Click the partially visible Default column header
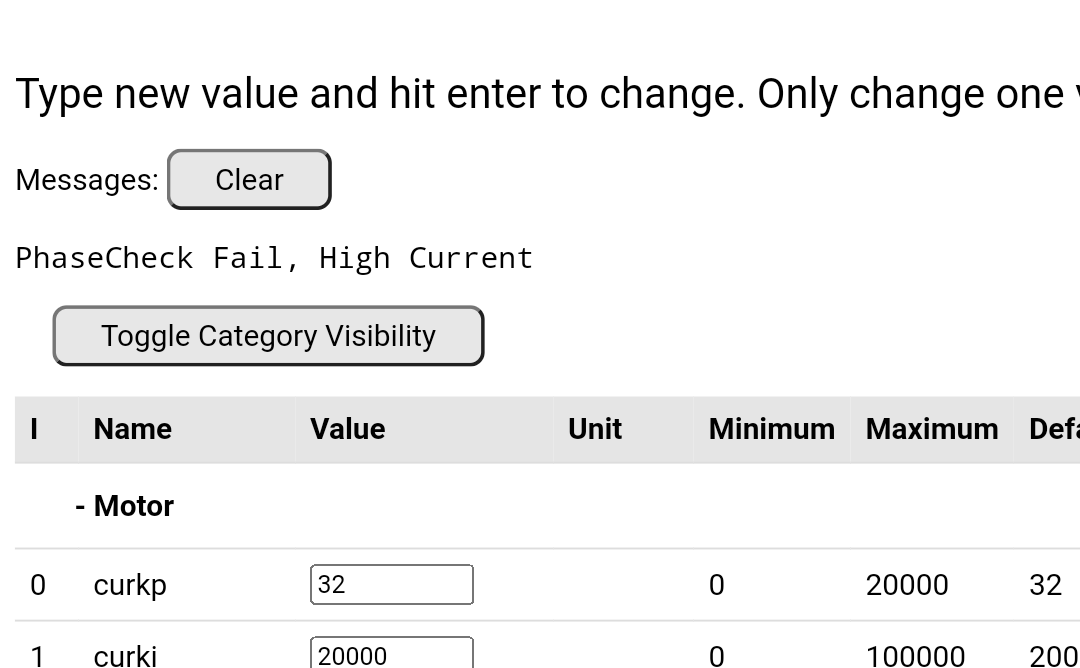The image size is (1080, 668). coord(1053,429)
